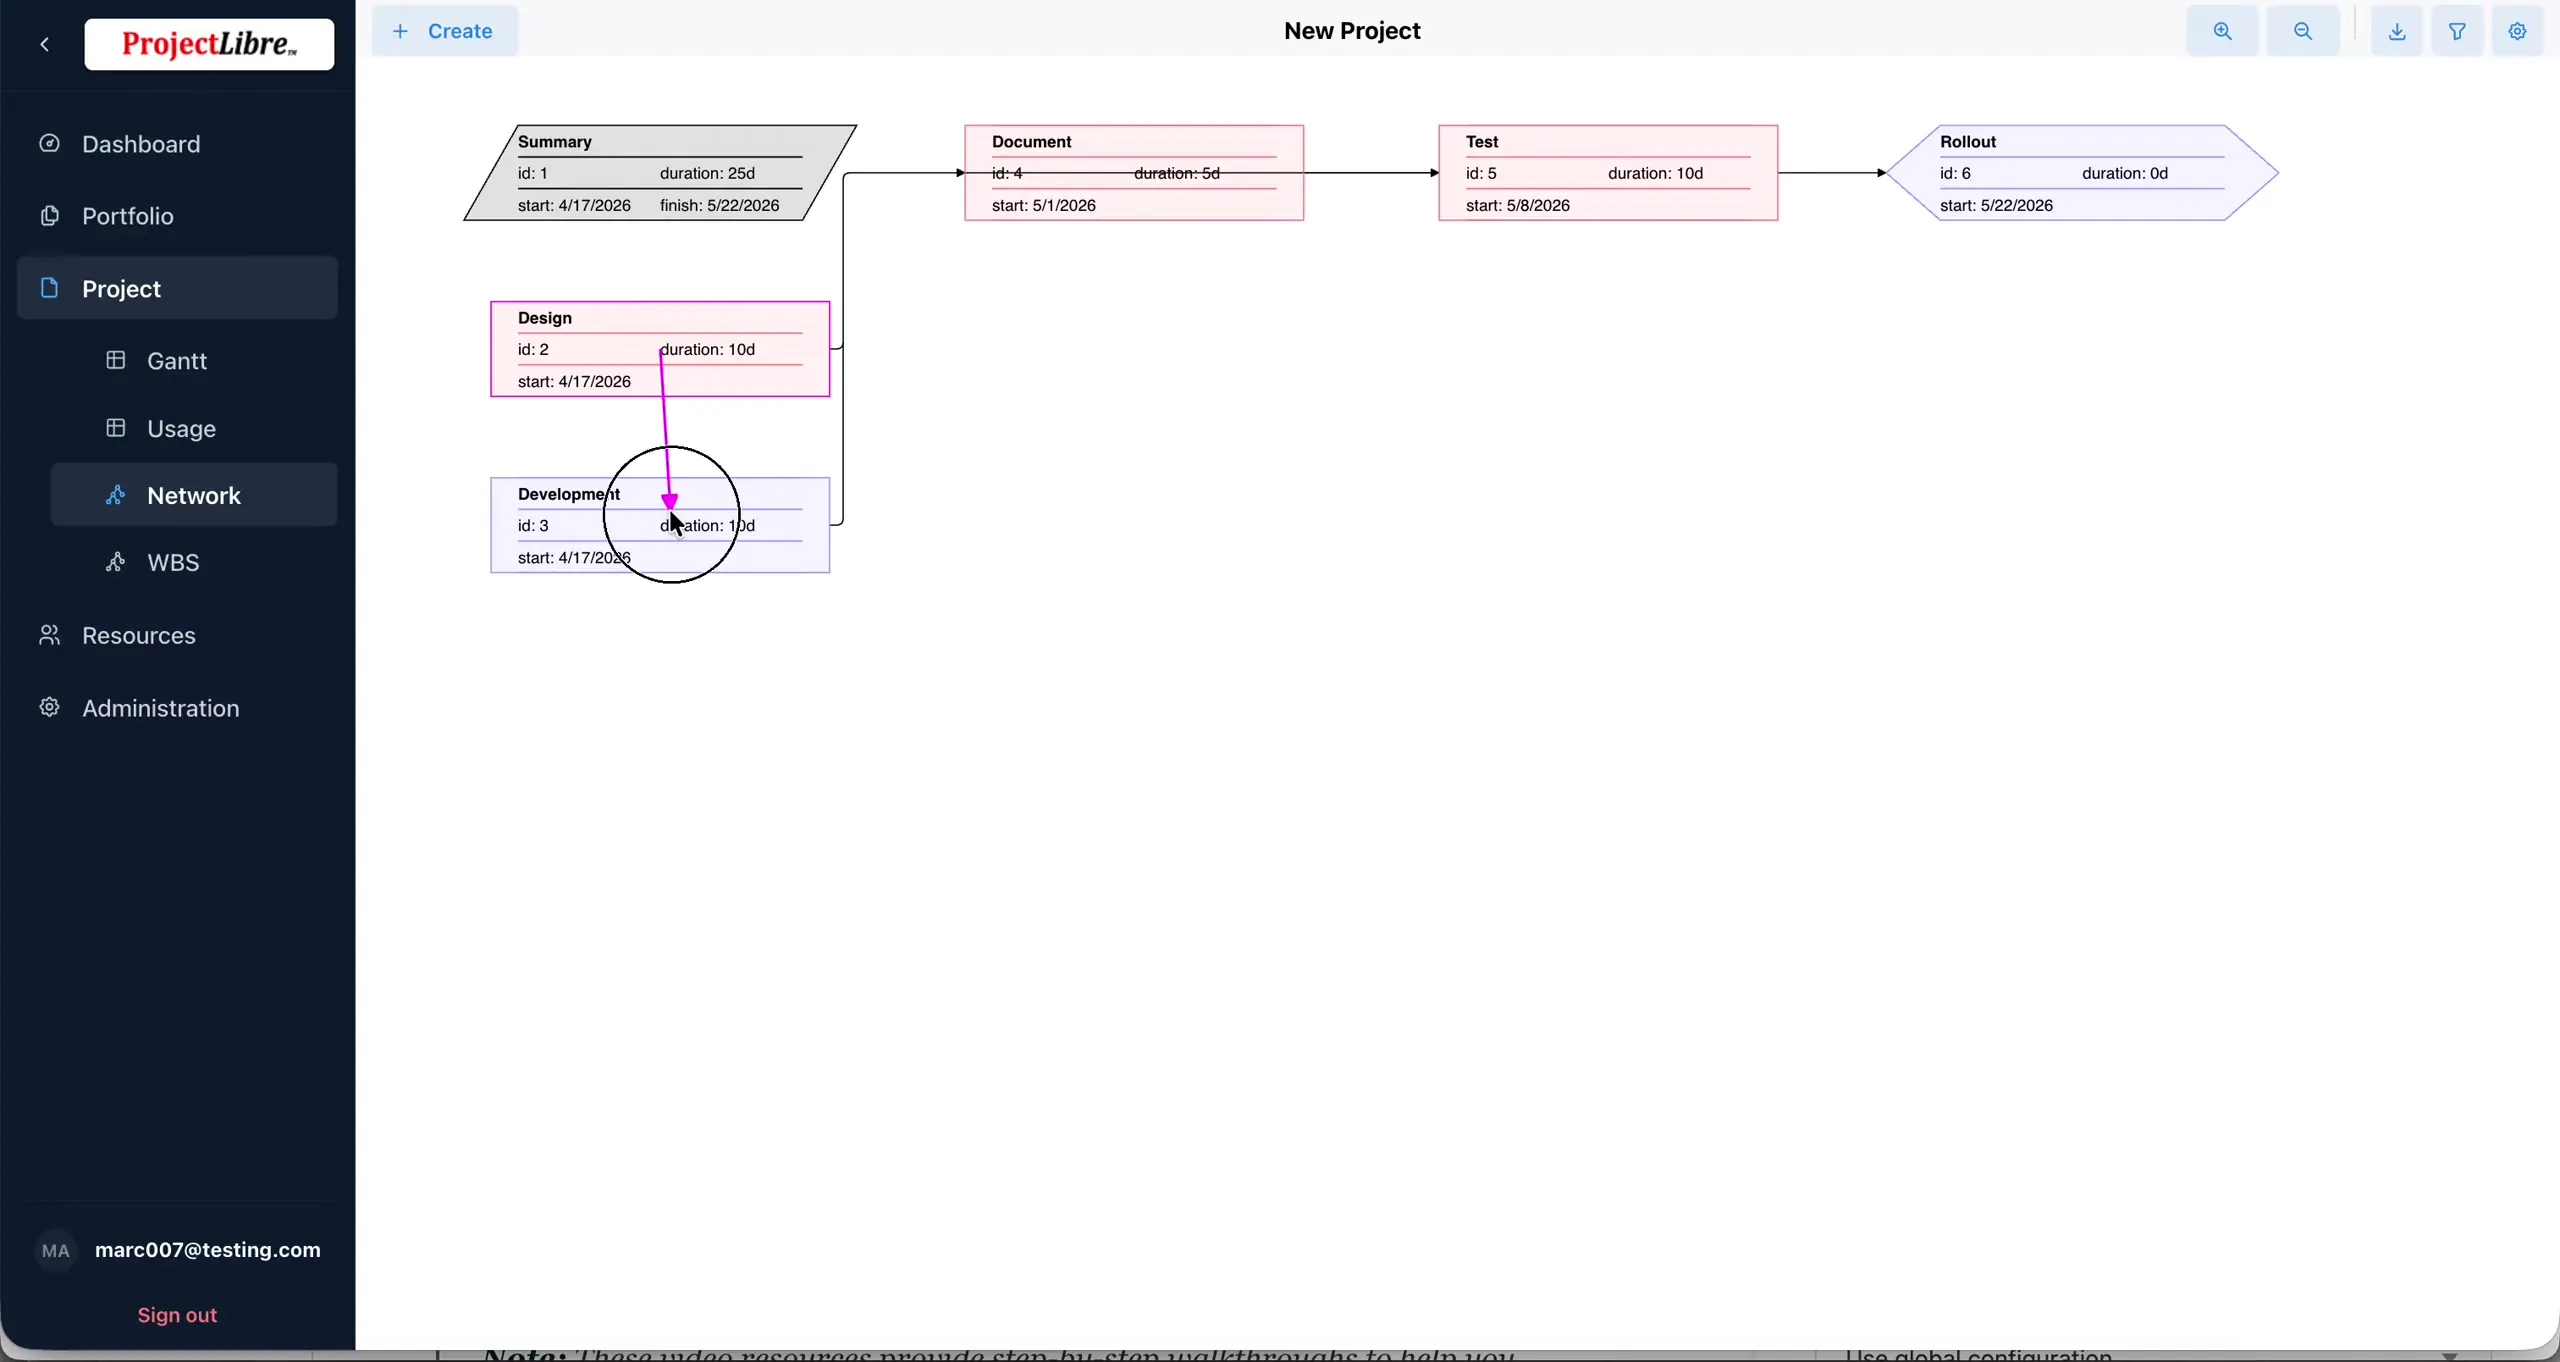Click the Administration gear icon
This screenshot has width=2560, height=1362.
(x=49, y=707)
